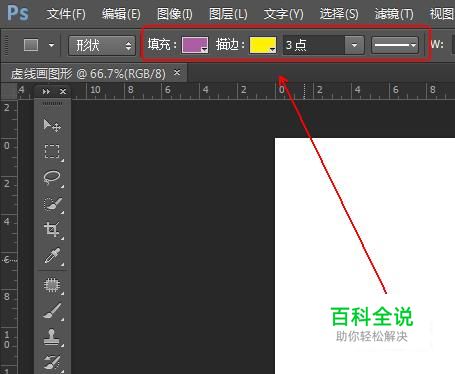Select the Spot Healing Brush tool

tap(52, 285)
